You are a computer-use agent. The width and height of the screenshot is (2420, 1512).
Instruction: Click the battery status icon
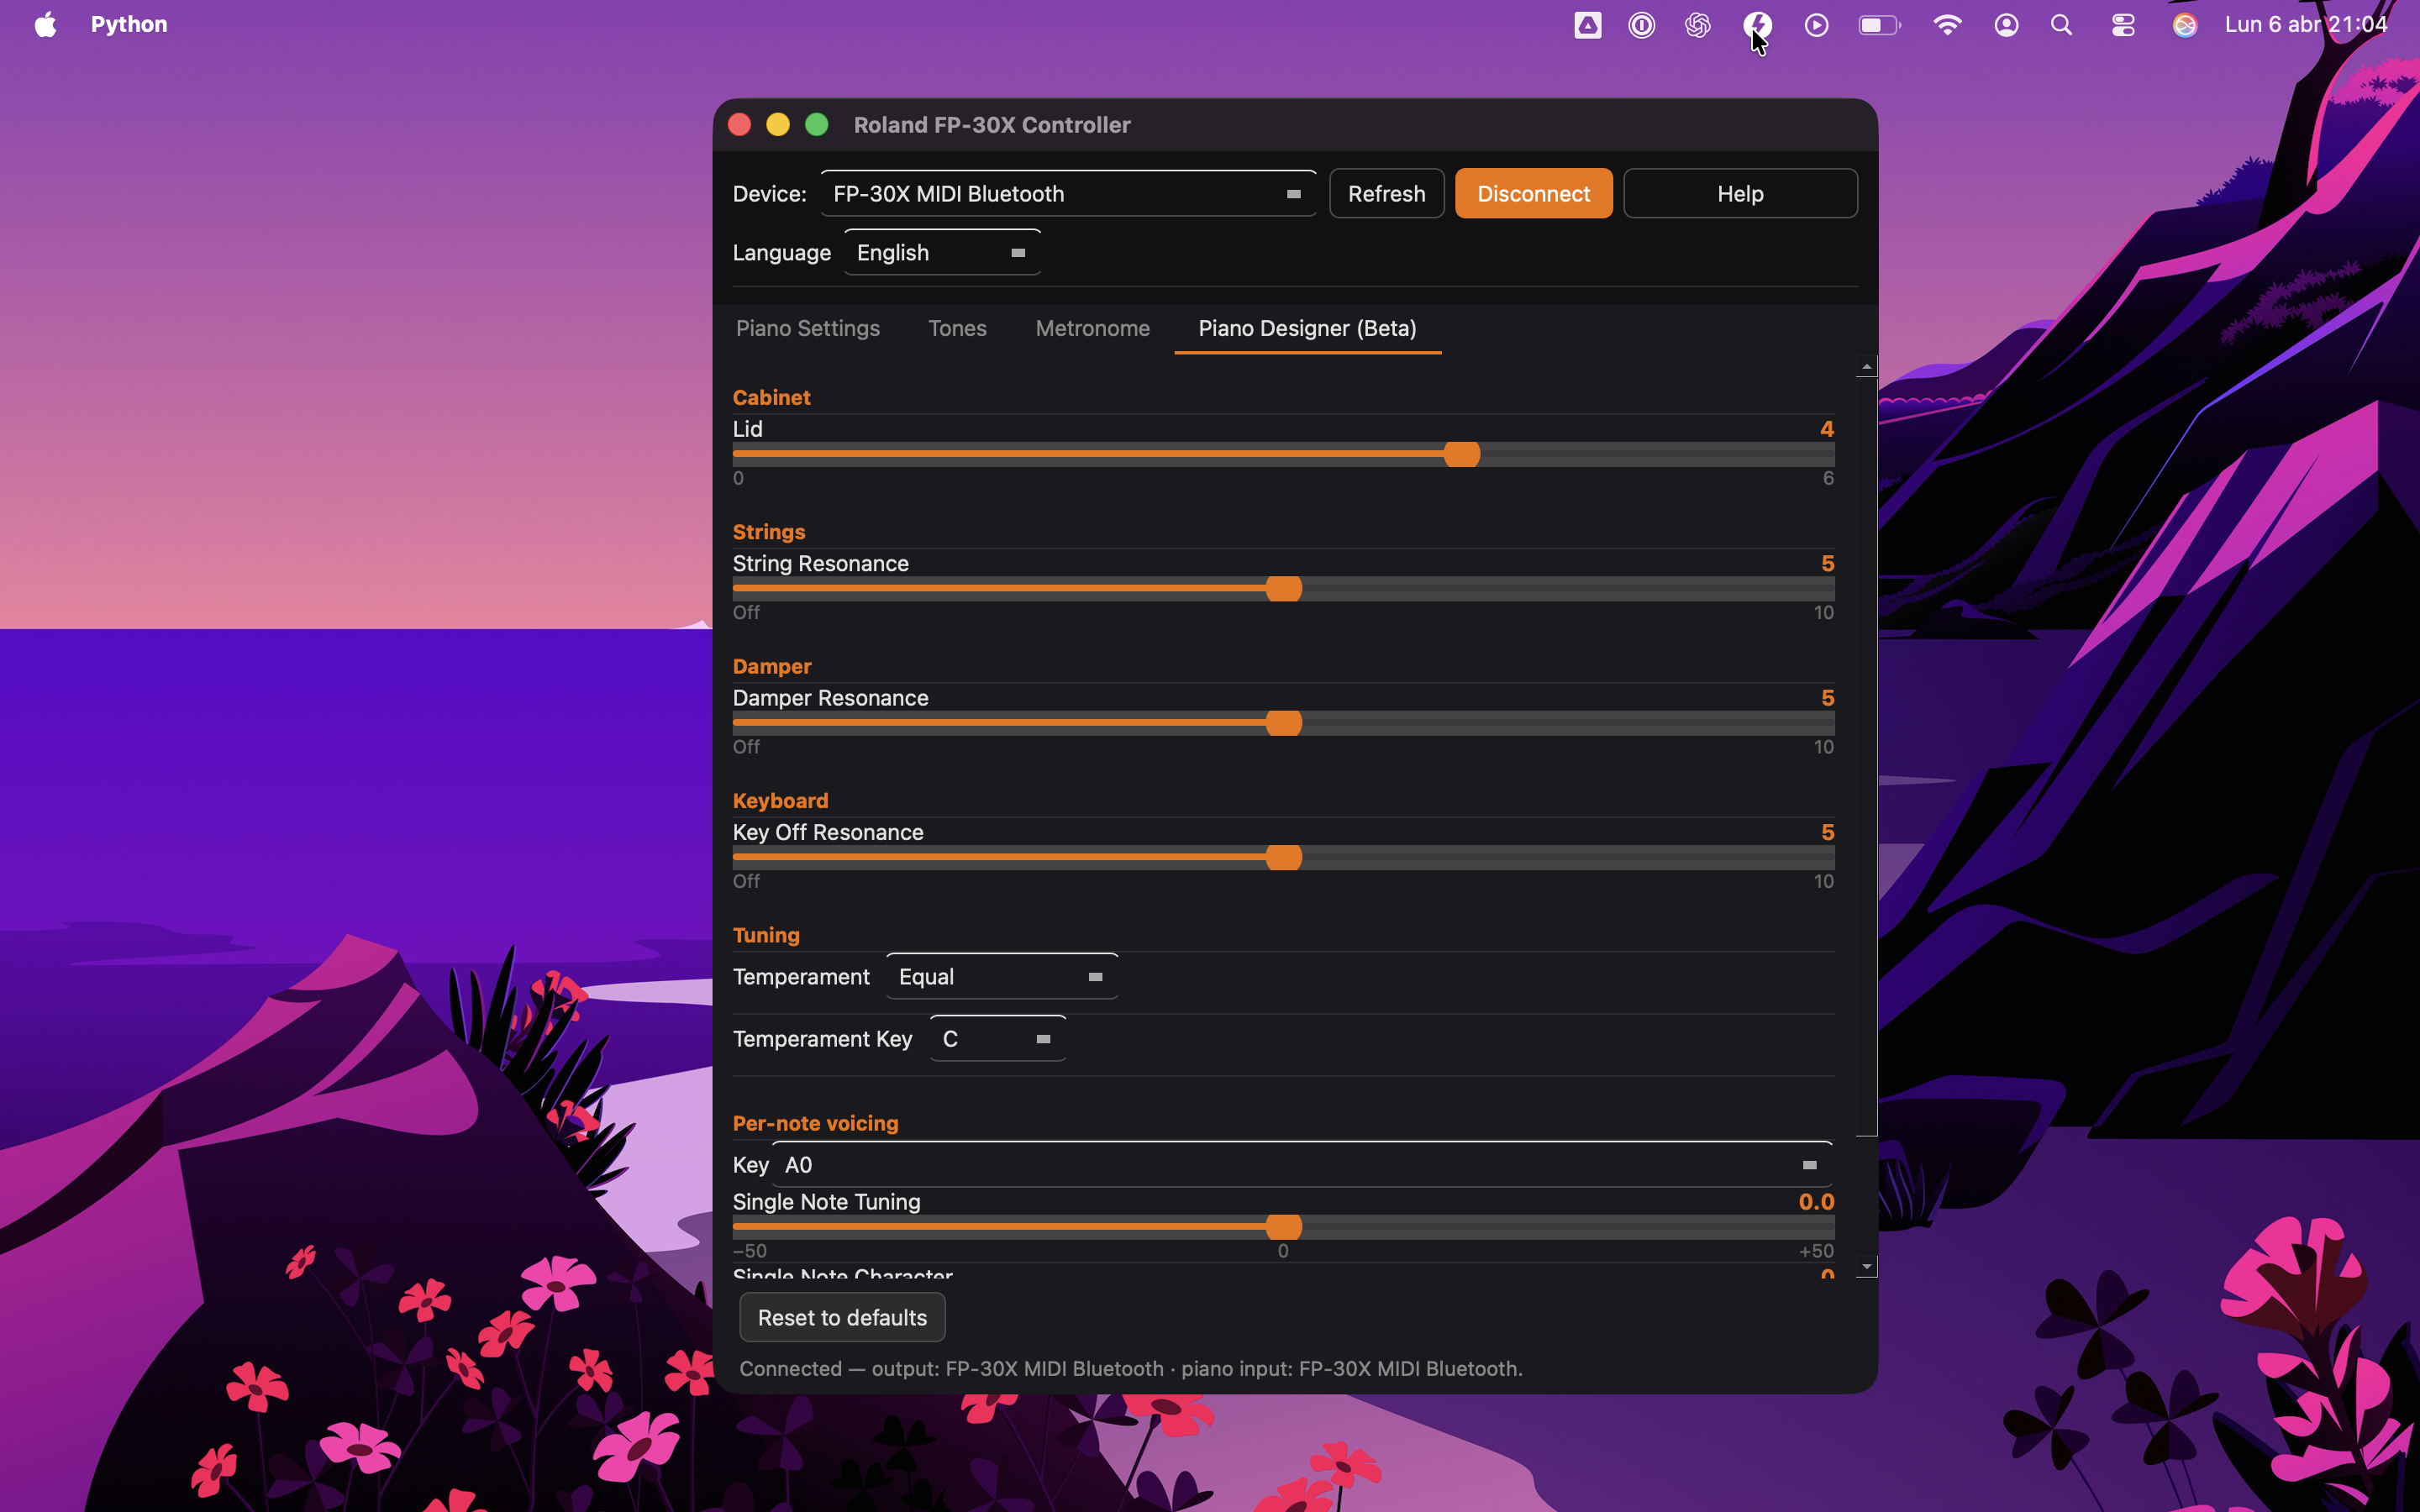tap(1878, 24)
